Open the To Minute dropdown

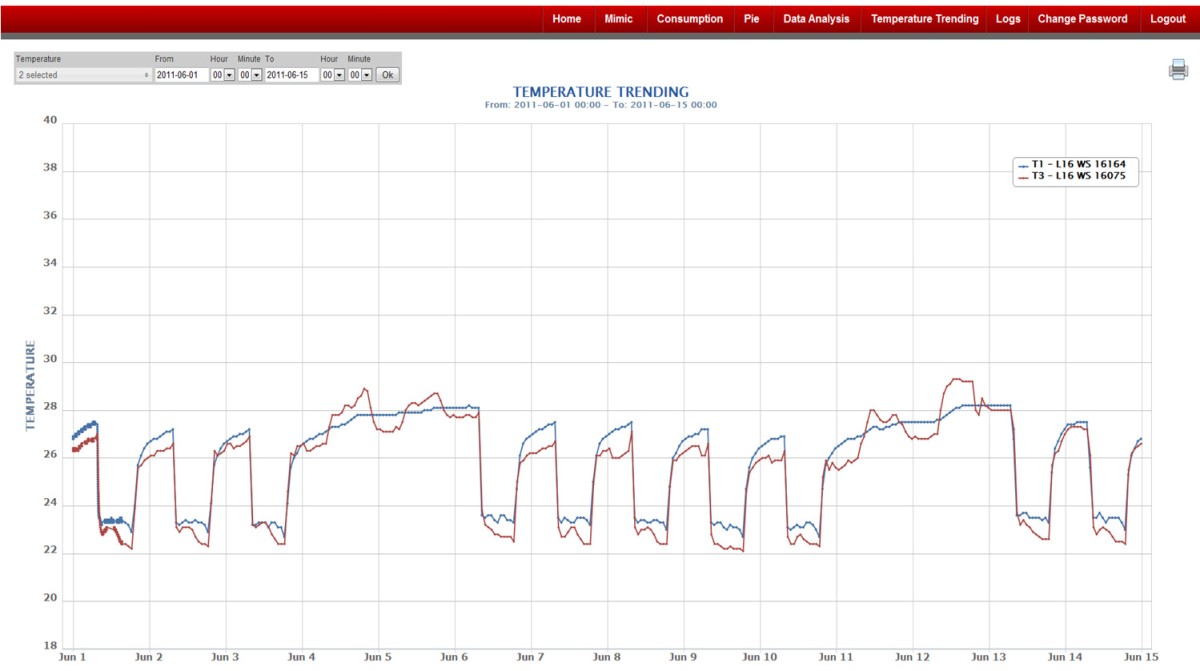tap(360, 75)
